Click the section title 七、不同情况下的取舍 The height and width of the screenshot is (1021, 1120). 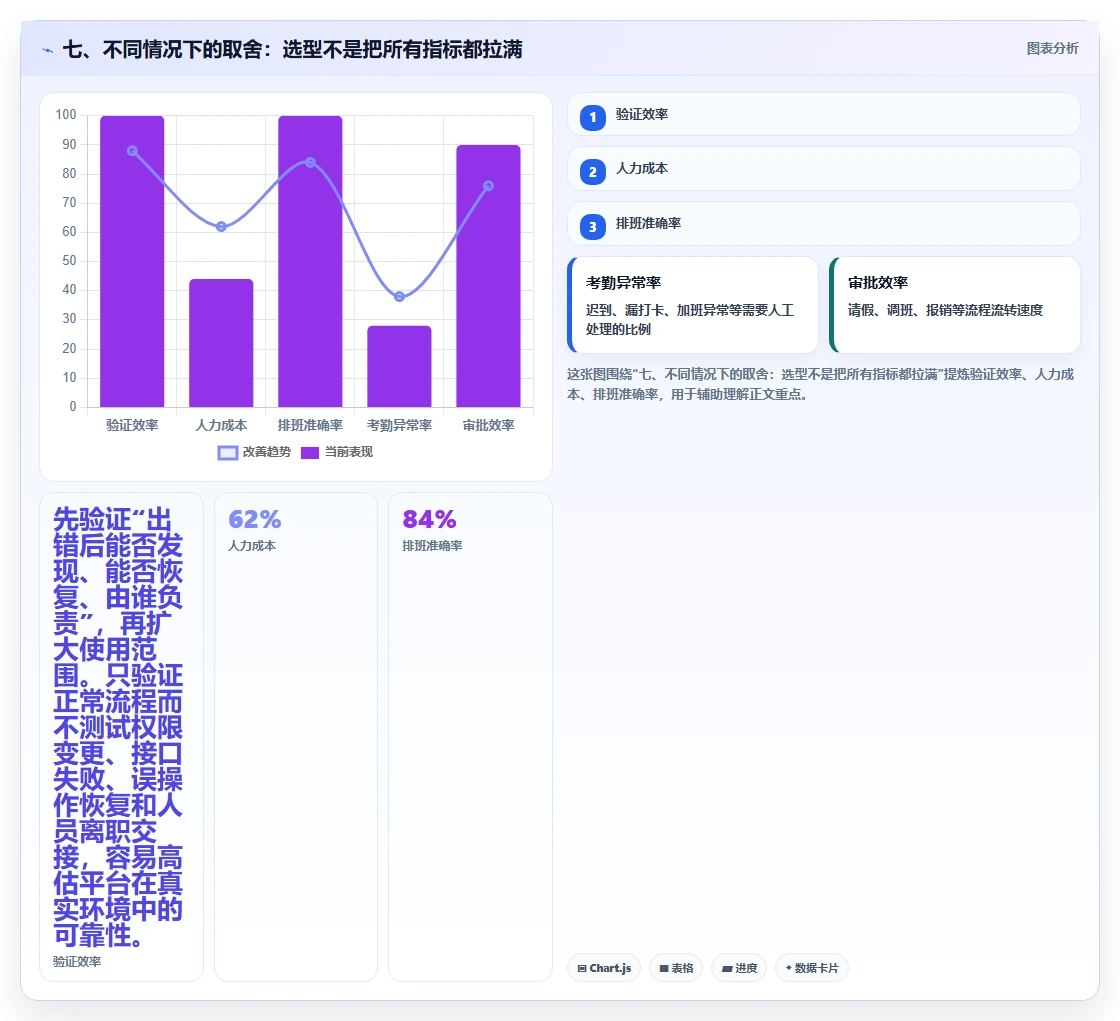pos(293,49)
